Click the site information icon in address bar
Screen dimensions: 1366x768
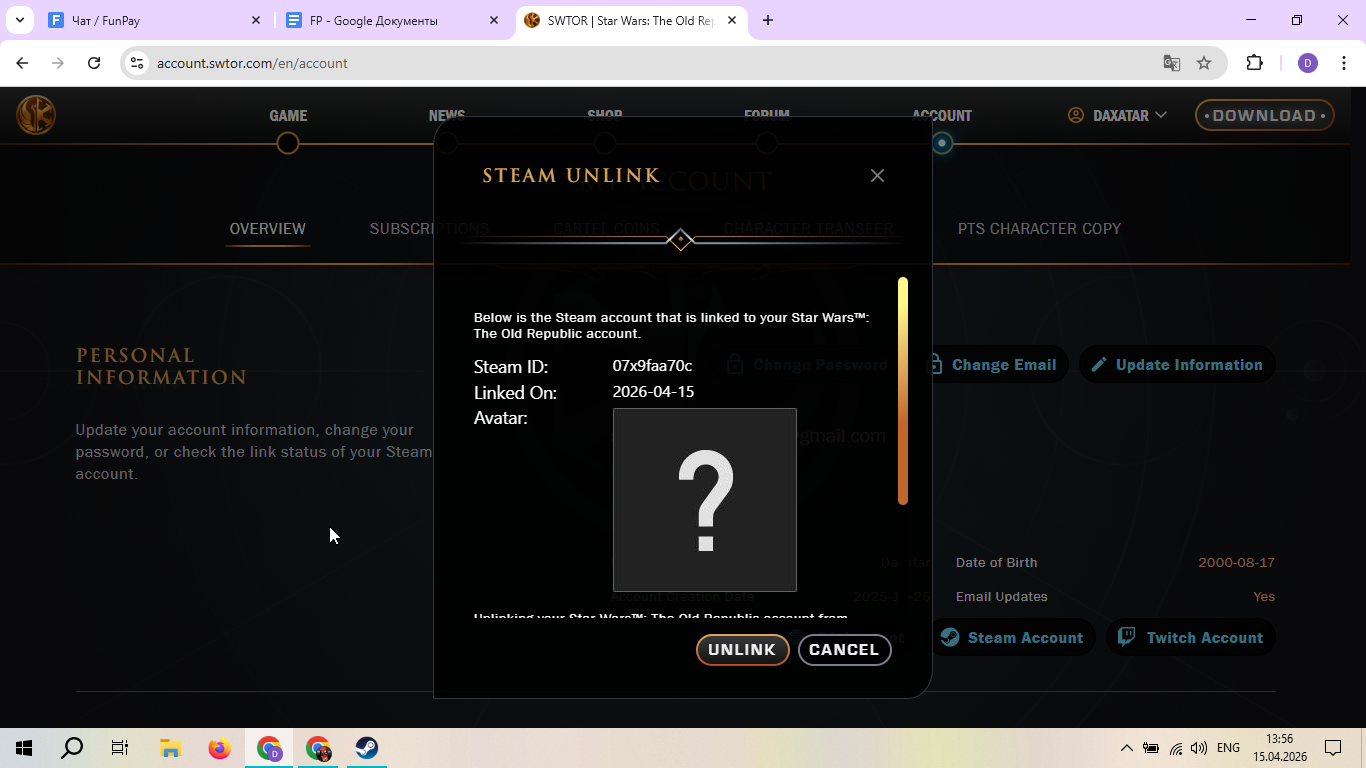tap(138, 63)
